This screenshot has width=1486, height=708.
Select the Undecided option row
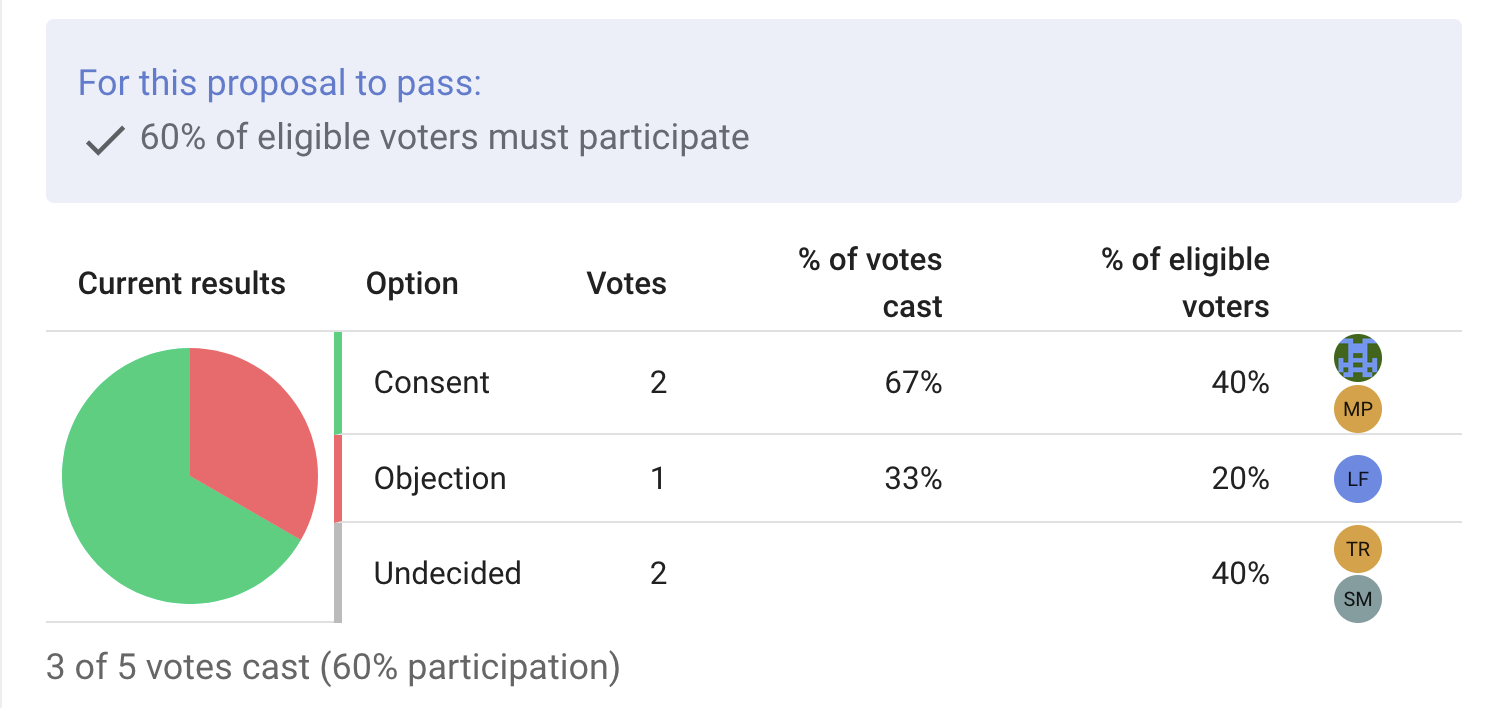[x=447, y=573]
